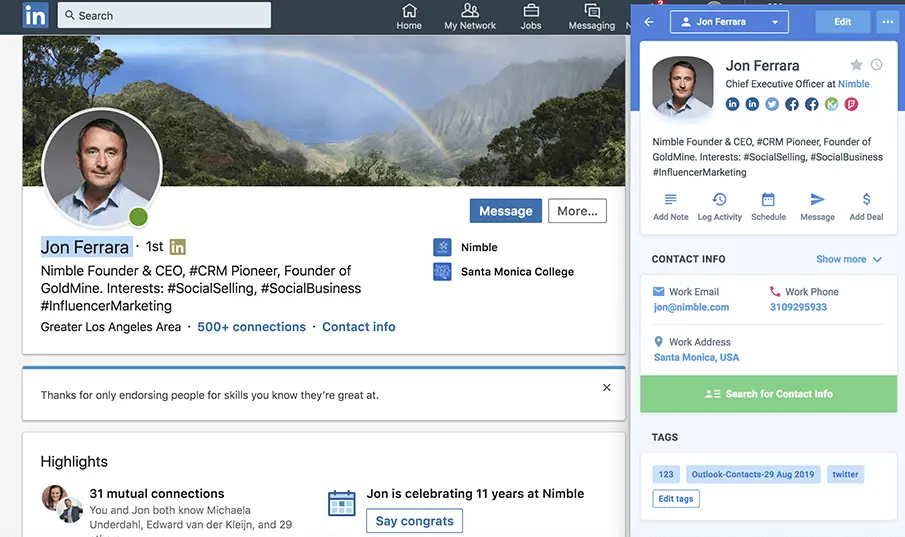Open Log Activity in Nimble panel

pyautogui.click(x=719, y=200)
